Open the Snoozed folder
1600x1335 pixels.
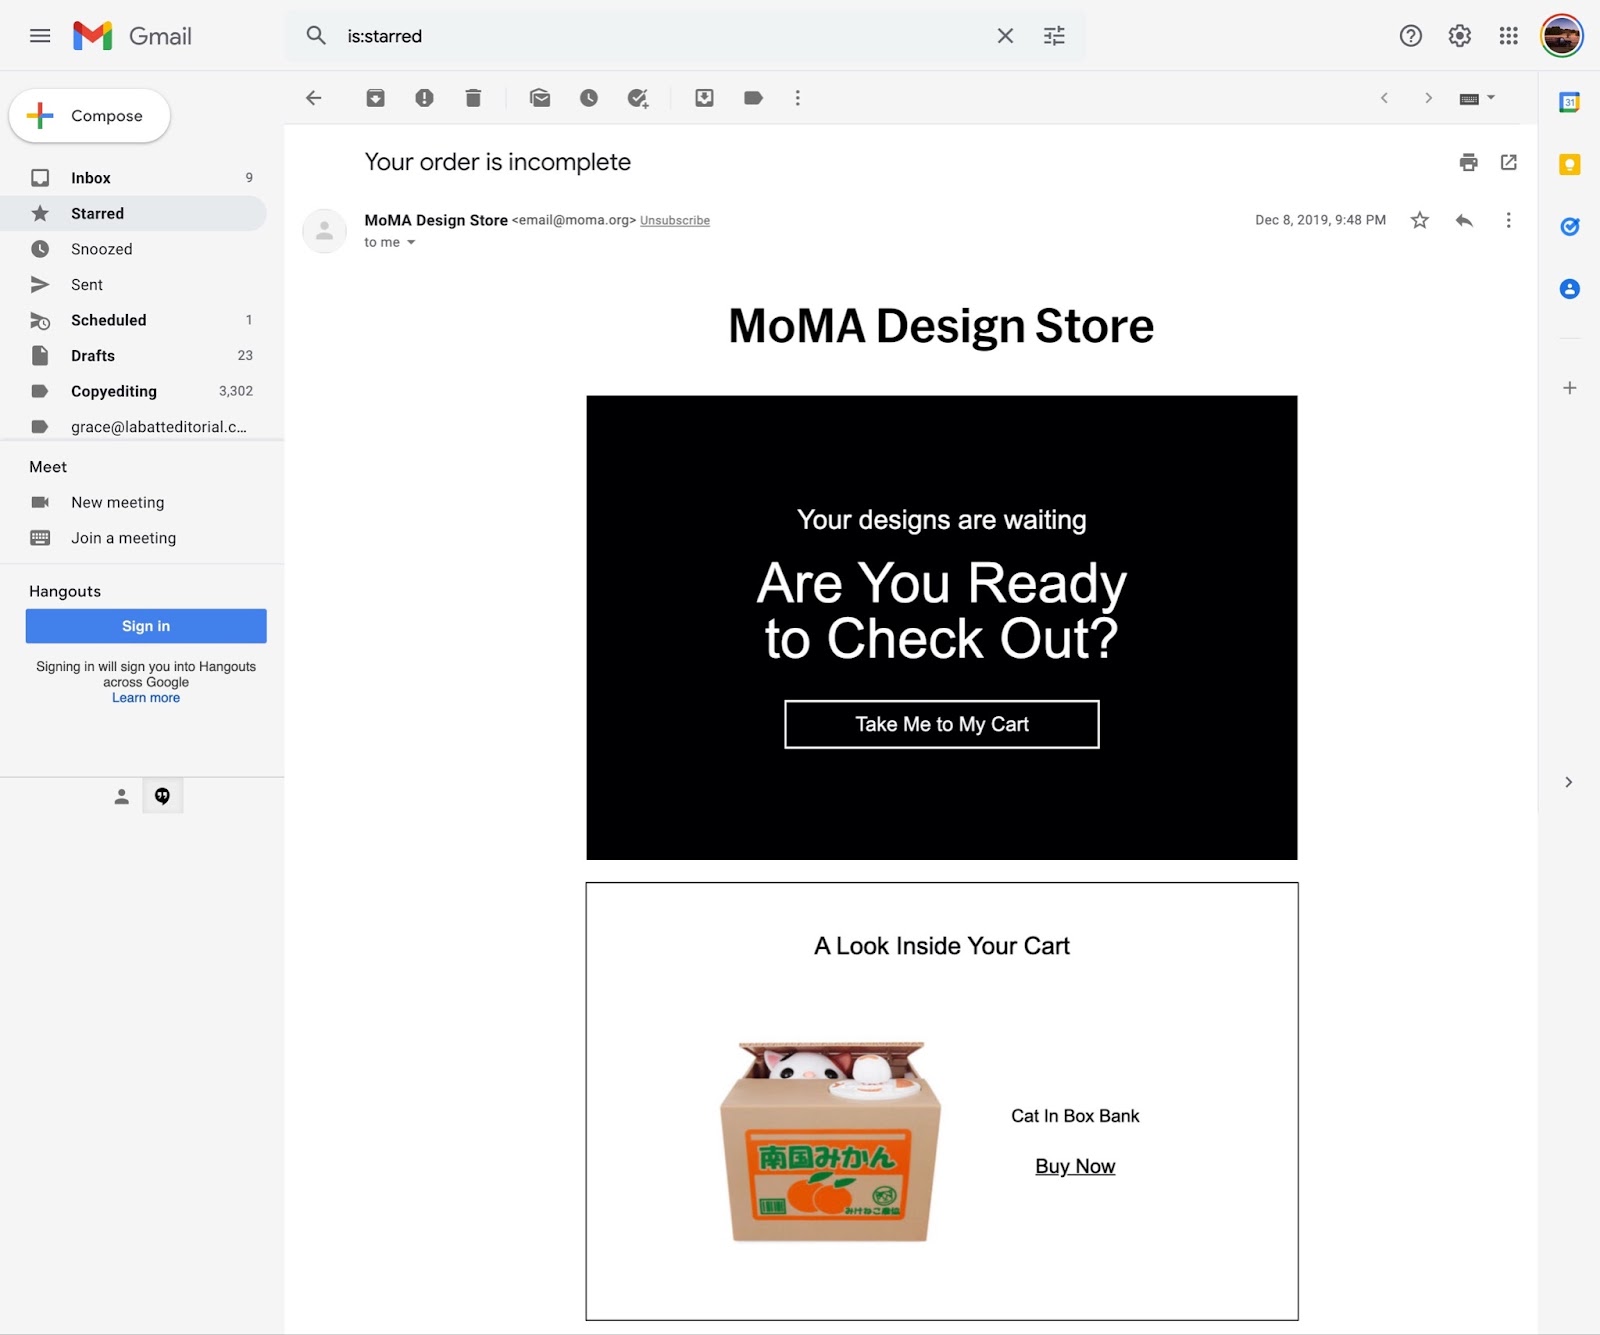coord(133,249)
